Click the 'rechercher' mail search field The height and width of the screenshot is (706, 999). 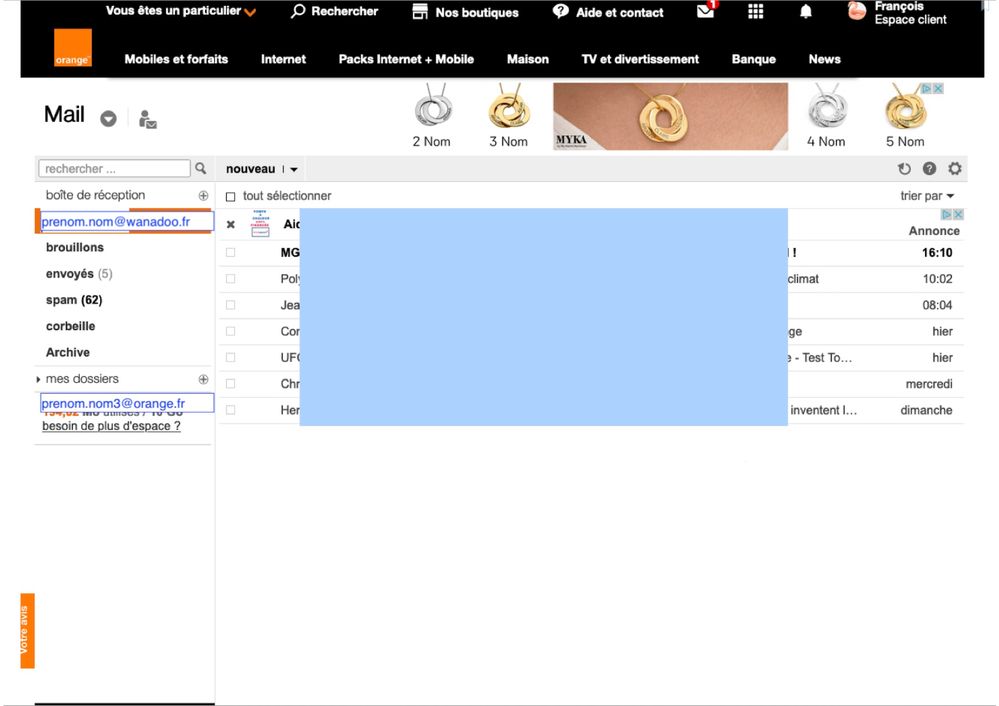pos(114,169)
